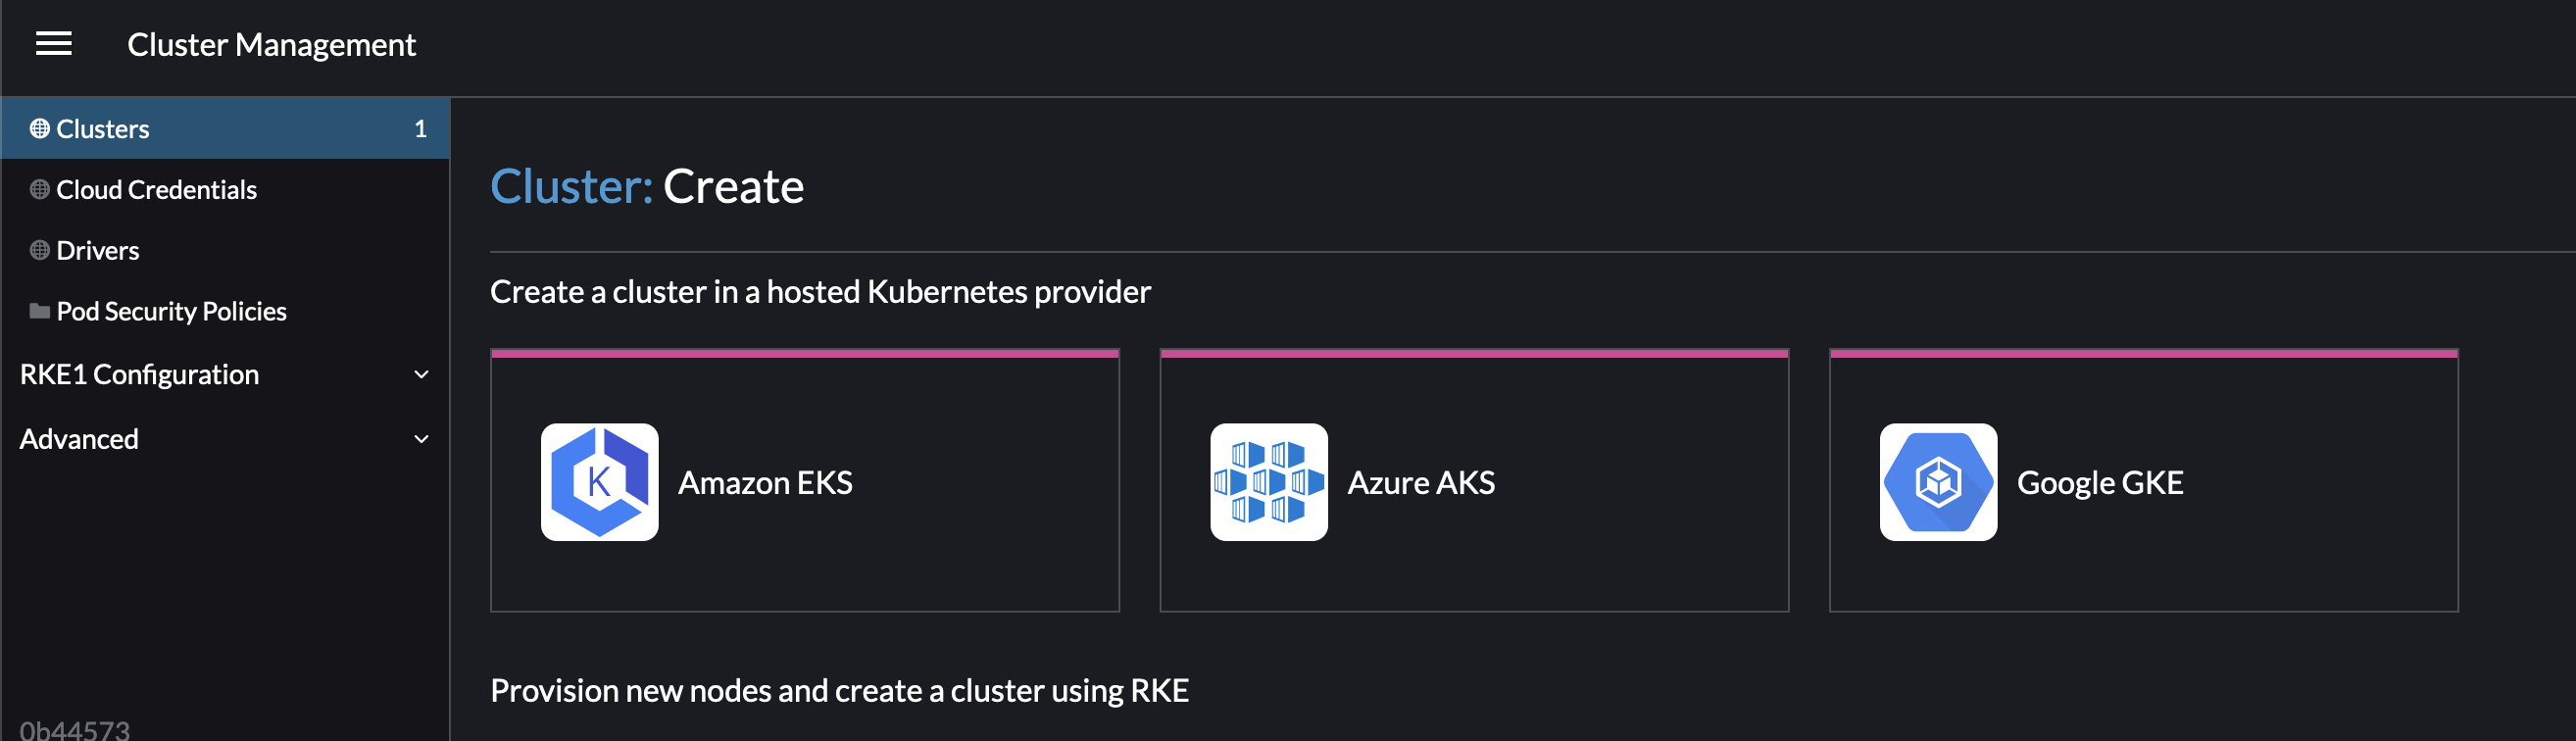The height and width of the screenshot is (741, 2576).
Task: Open the Pod Security Policies page
Action: (172, 311)
